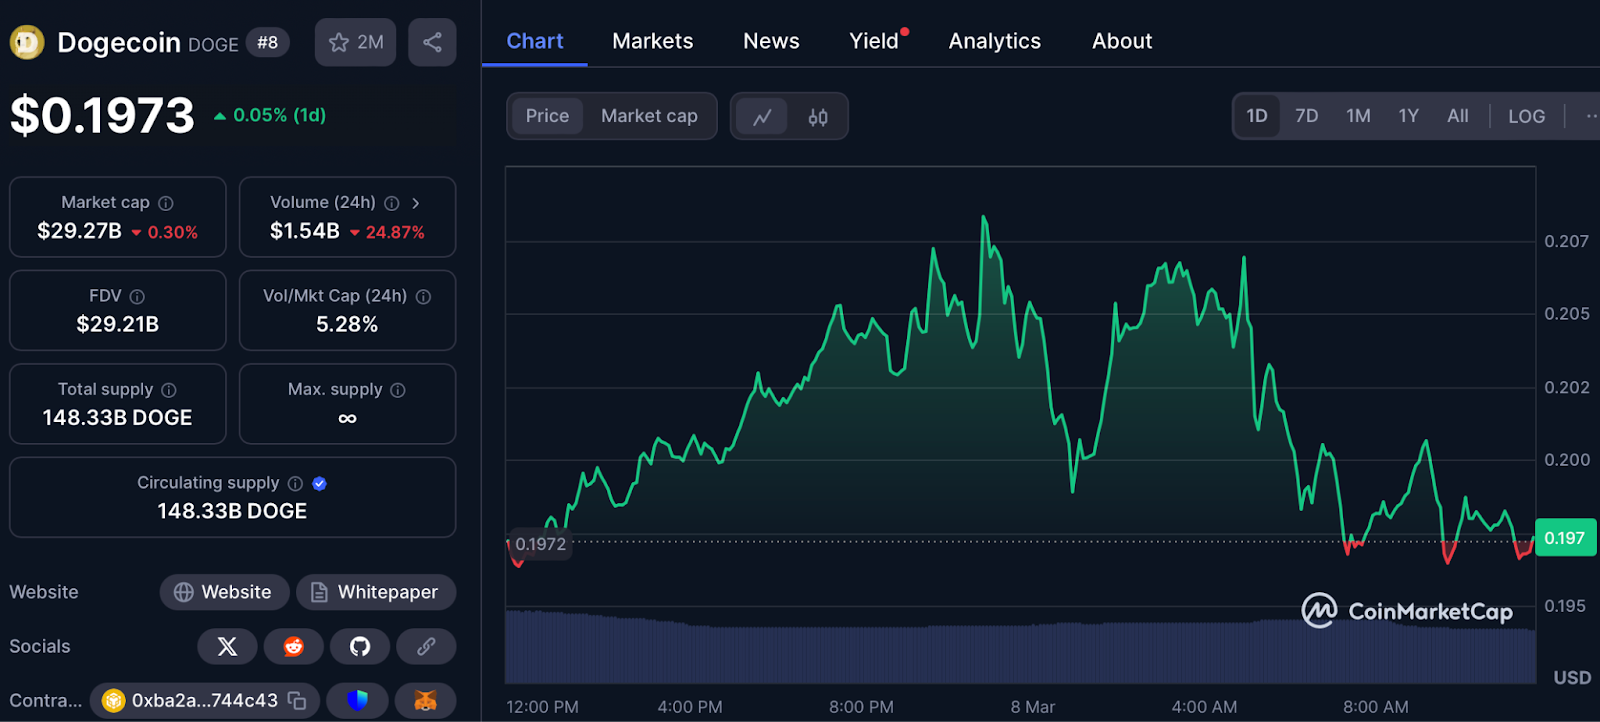Image resolution: width=1600 pixels, height=722 pixels.
Task: Show FDV info icon
Action: pos(137,297)
